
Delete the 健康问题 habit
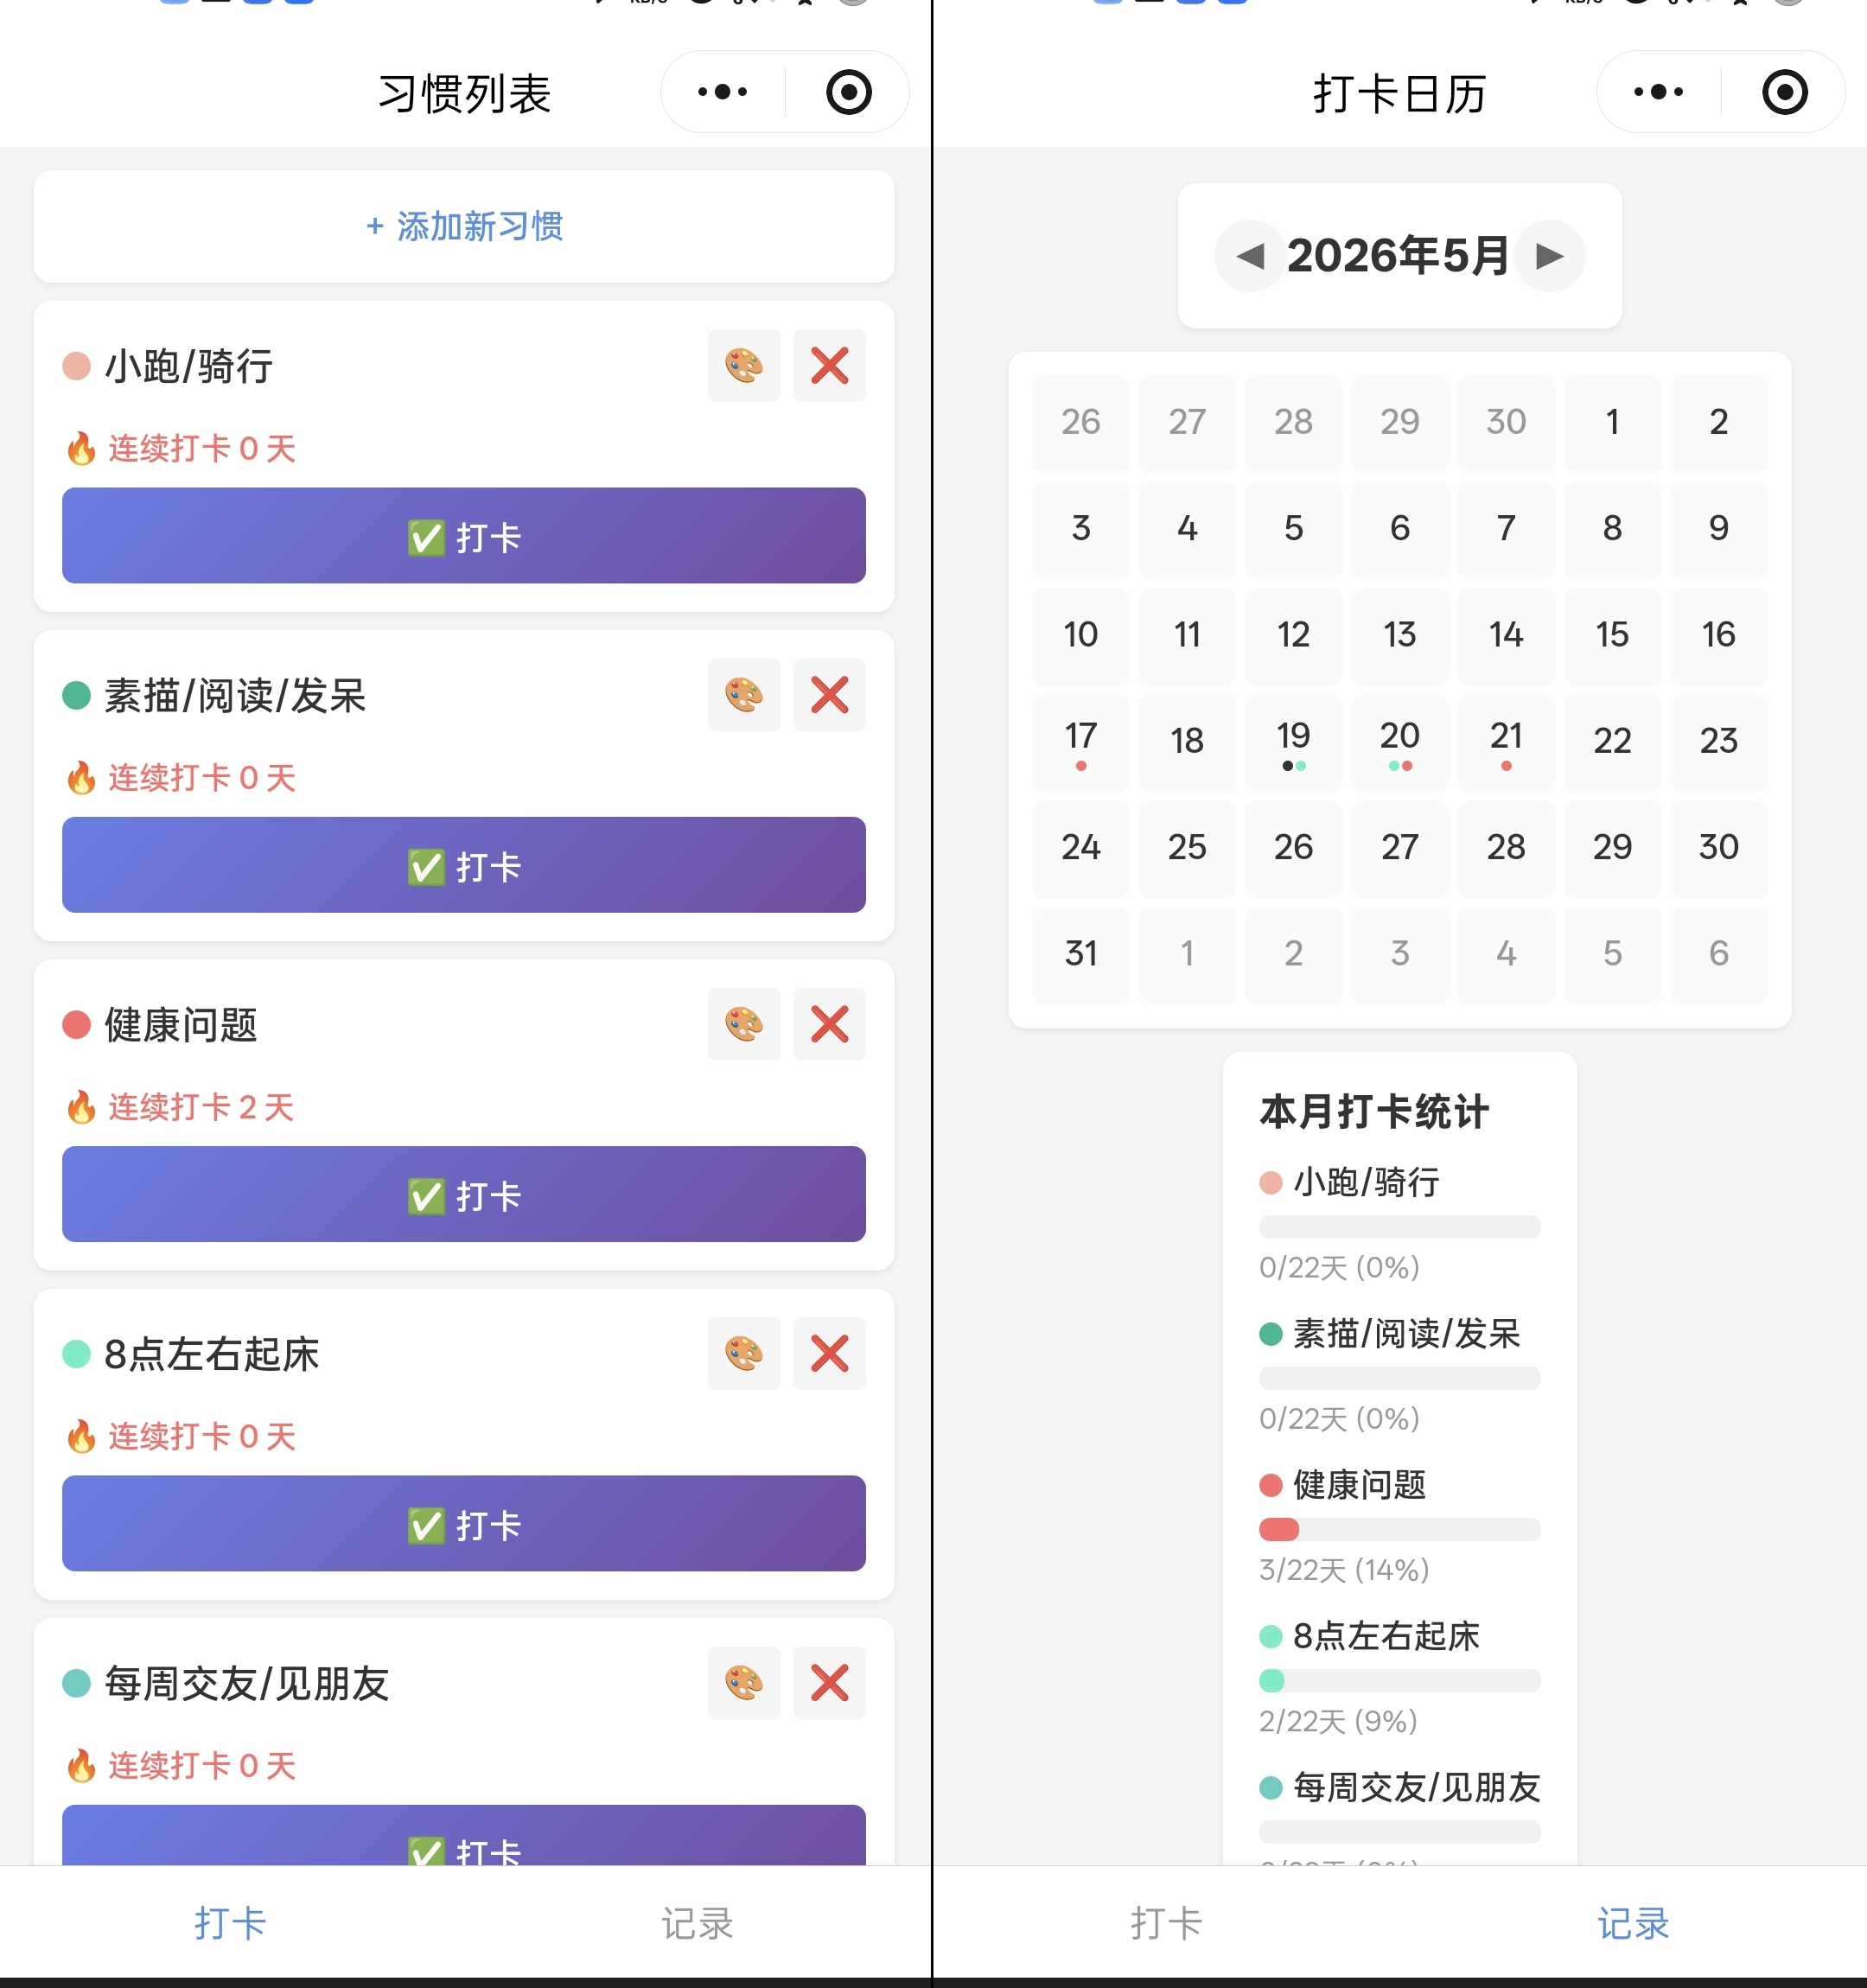pos(829,1024)
